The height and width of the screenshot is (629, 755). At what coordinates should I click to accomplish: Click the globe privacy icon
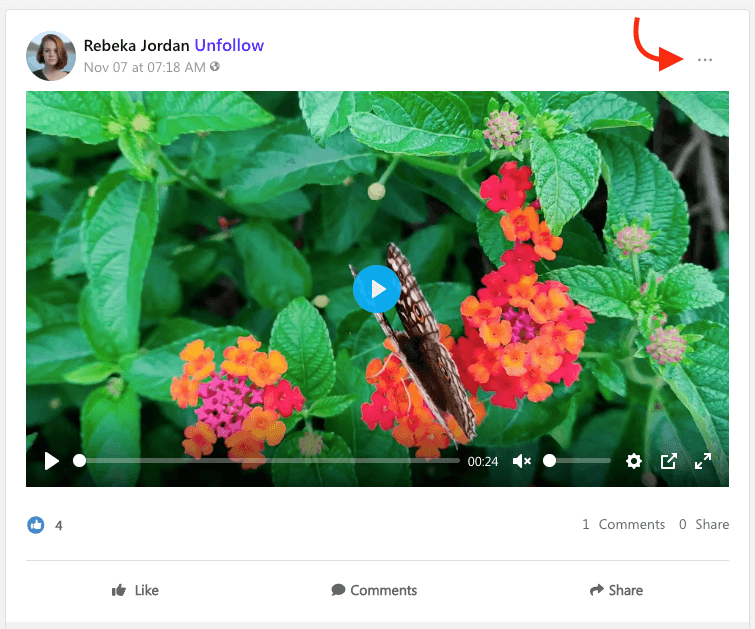pyautogui.click(x=215, y=68)
